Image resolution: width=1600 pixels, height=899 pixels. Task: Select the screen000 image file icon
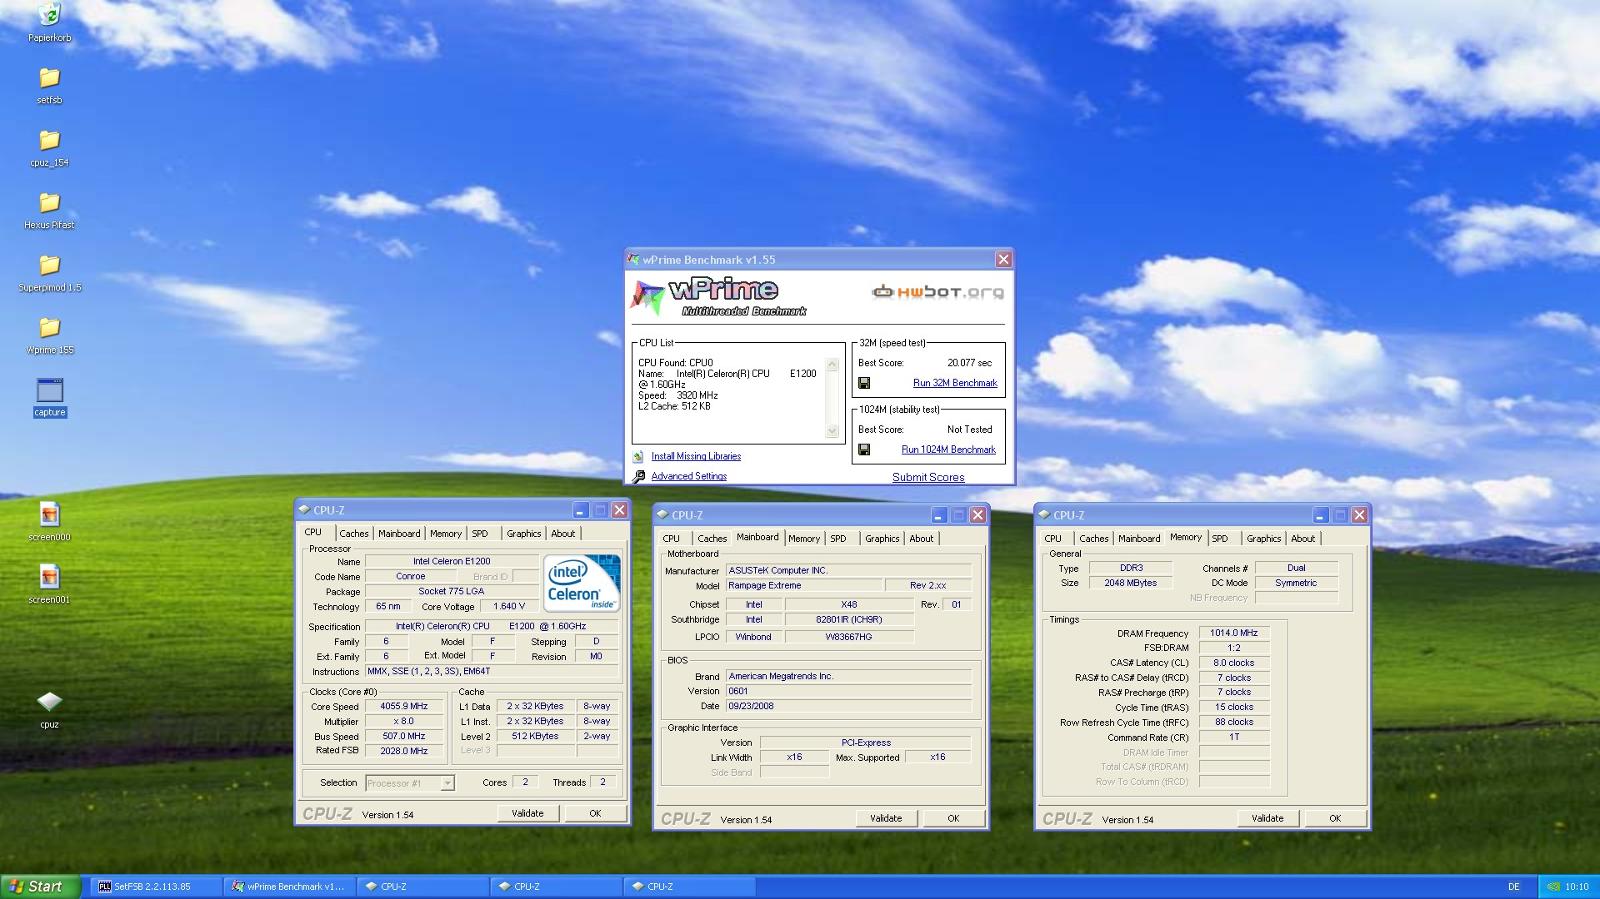49,514
